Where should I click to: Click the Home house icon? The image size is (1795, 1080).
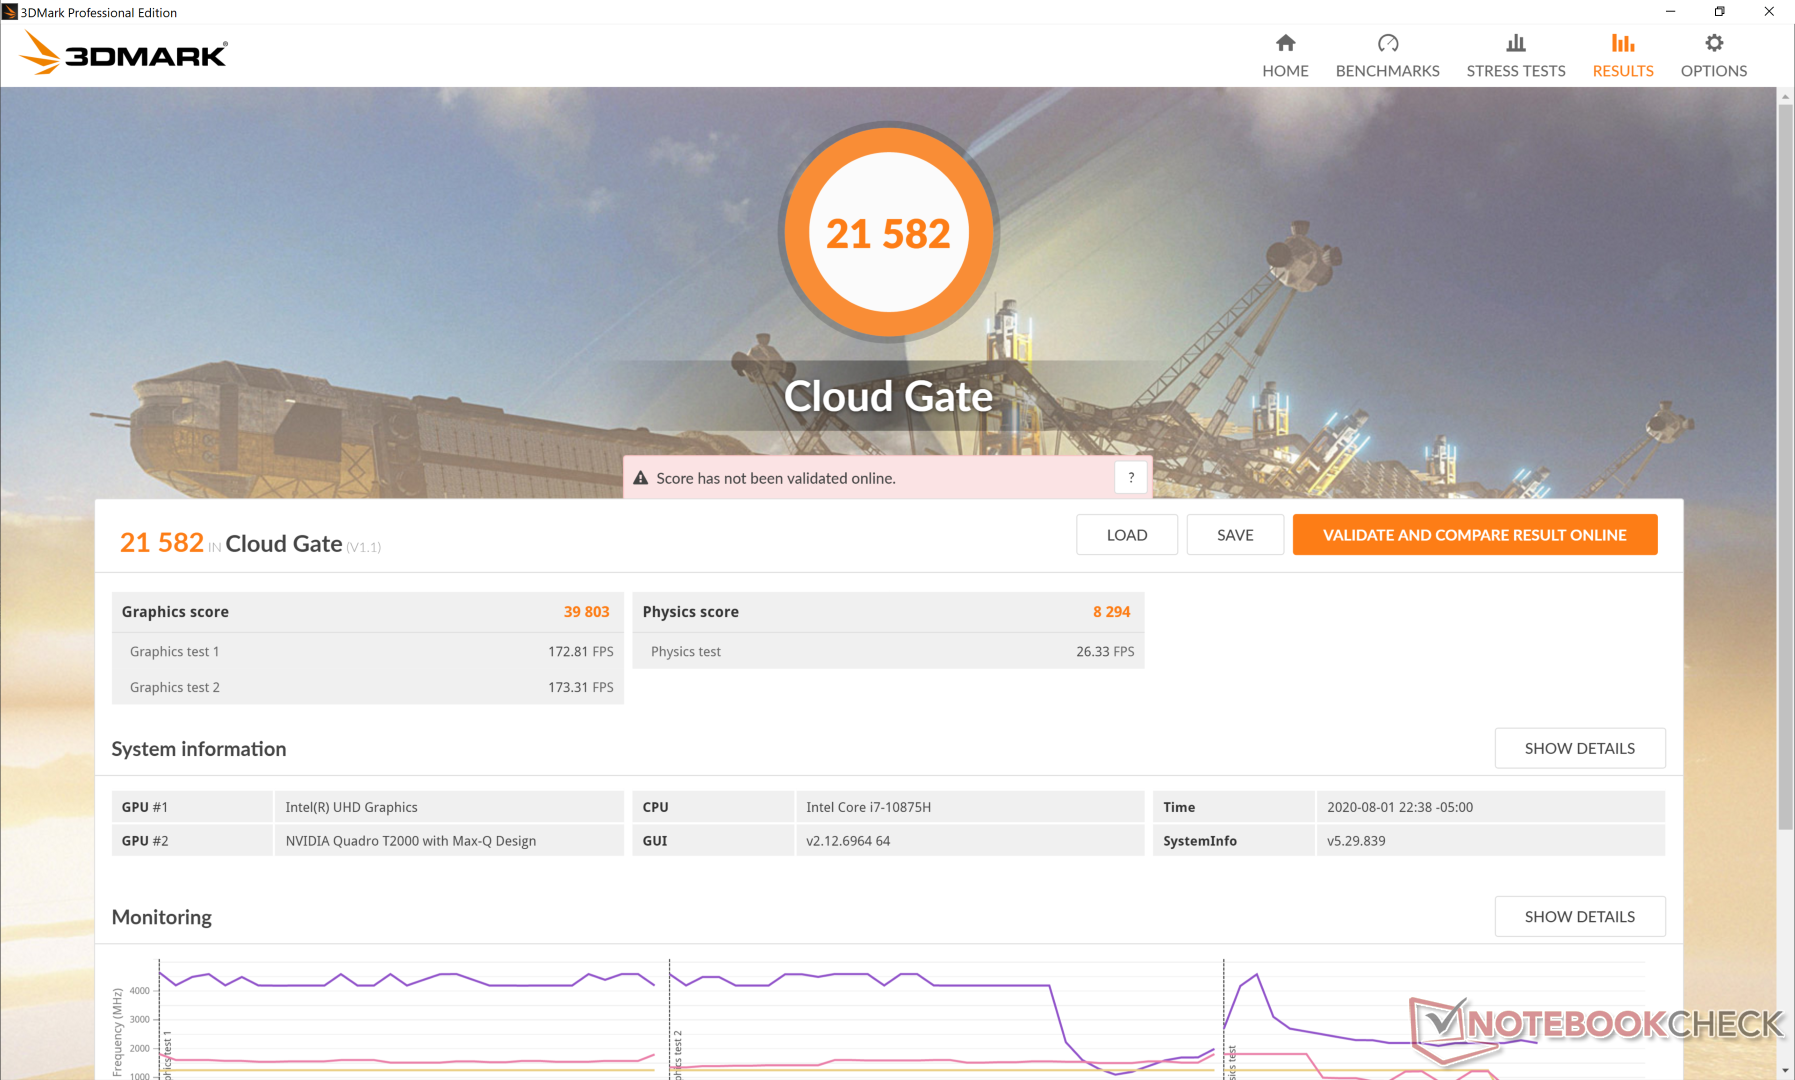(1285, 43)
